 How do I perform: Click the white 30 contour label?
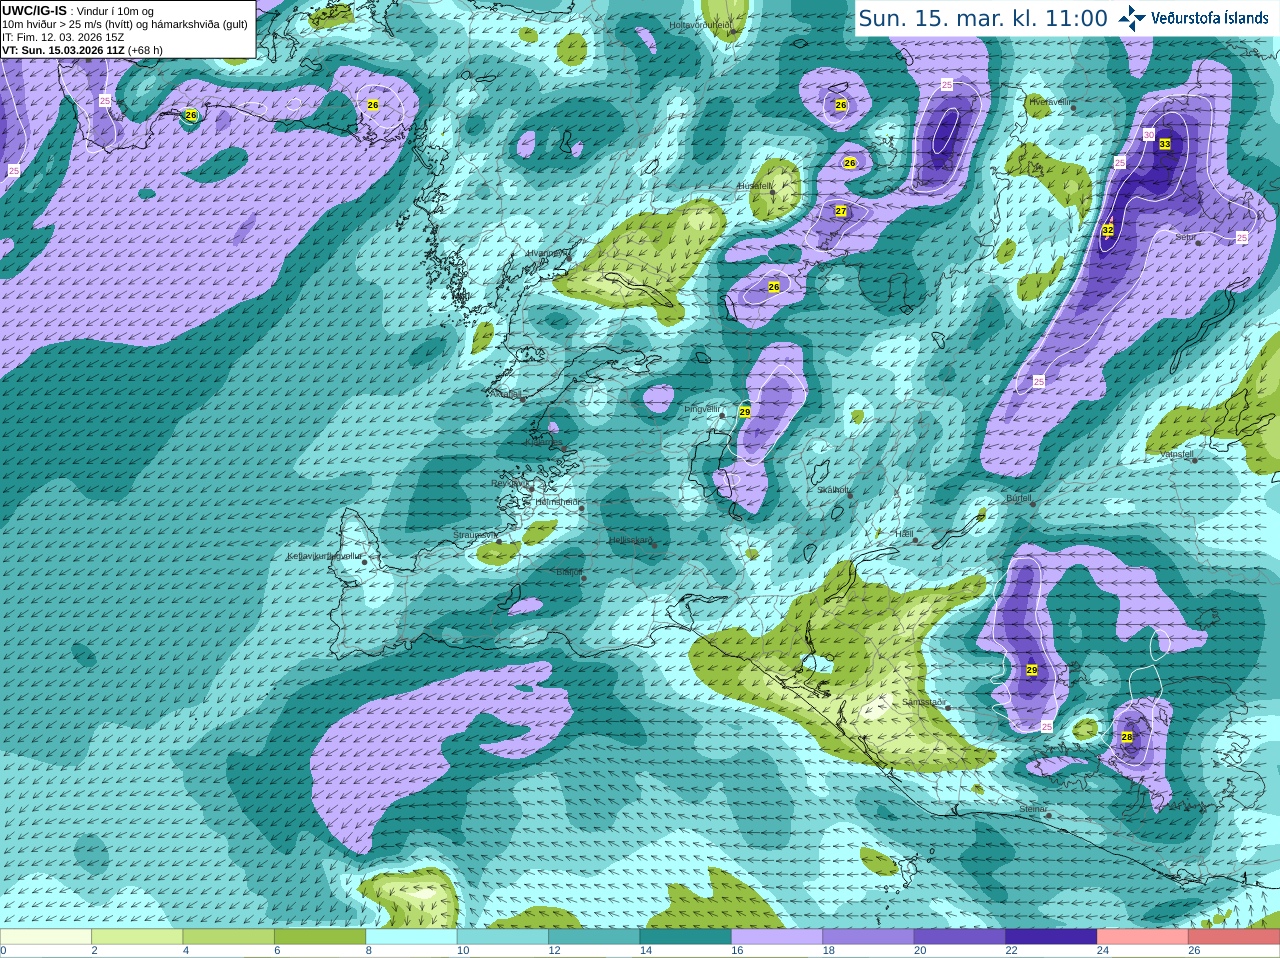[x=1149, y=134]
